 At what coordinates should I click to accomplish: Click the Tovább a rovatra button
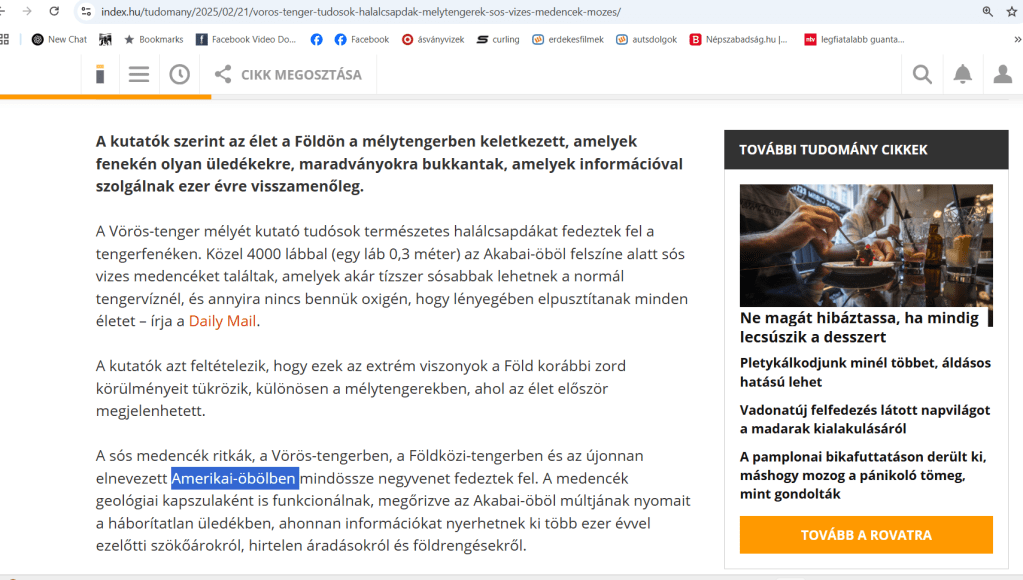click(x=866, y=535)
